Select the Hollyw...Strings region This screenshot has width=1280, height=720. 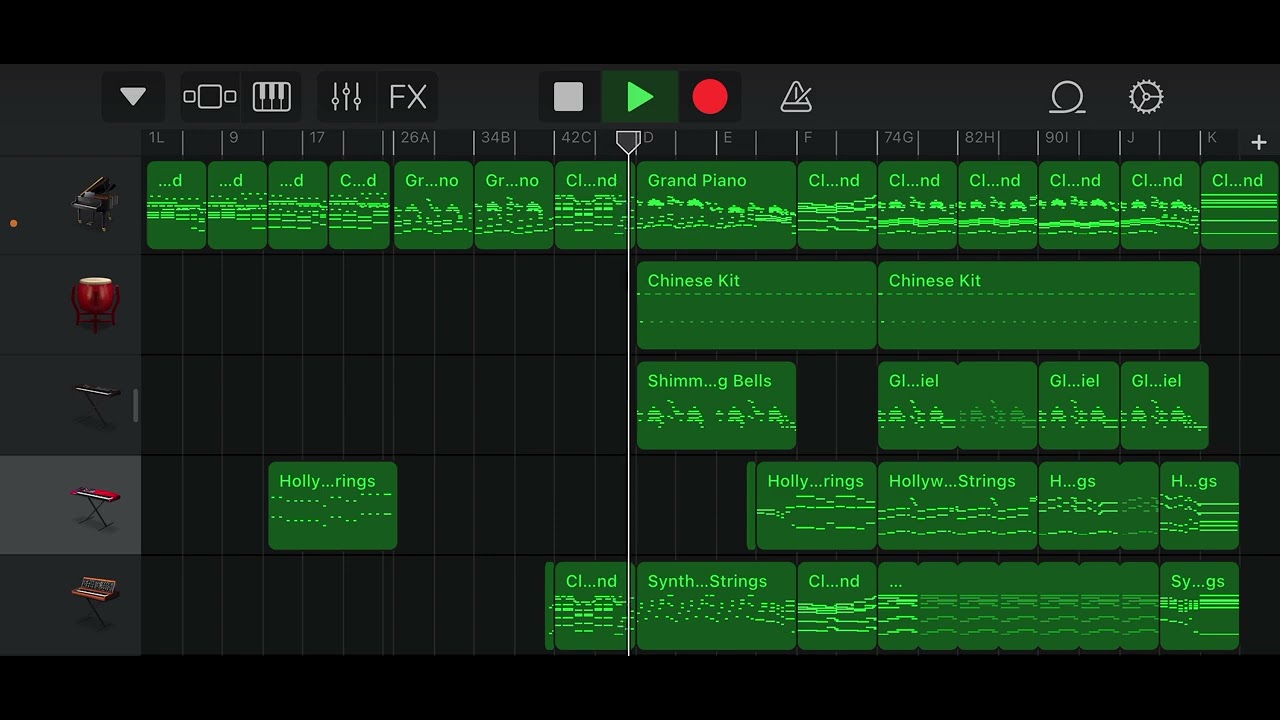click(957, 505)
